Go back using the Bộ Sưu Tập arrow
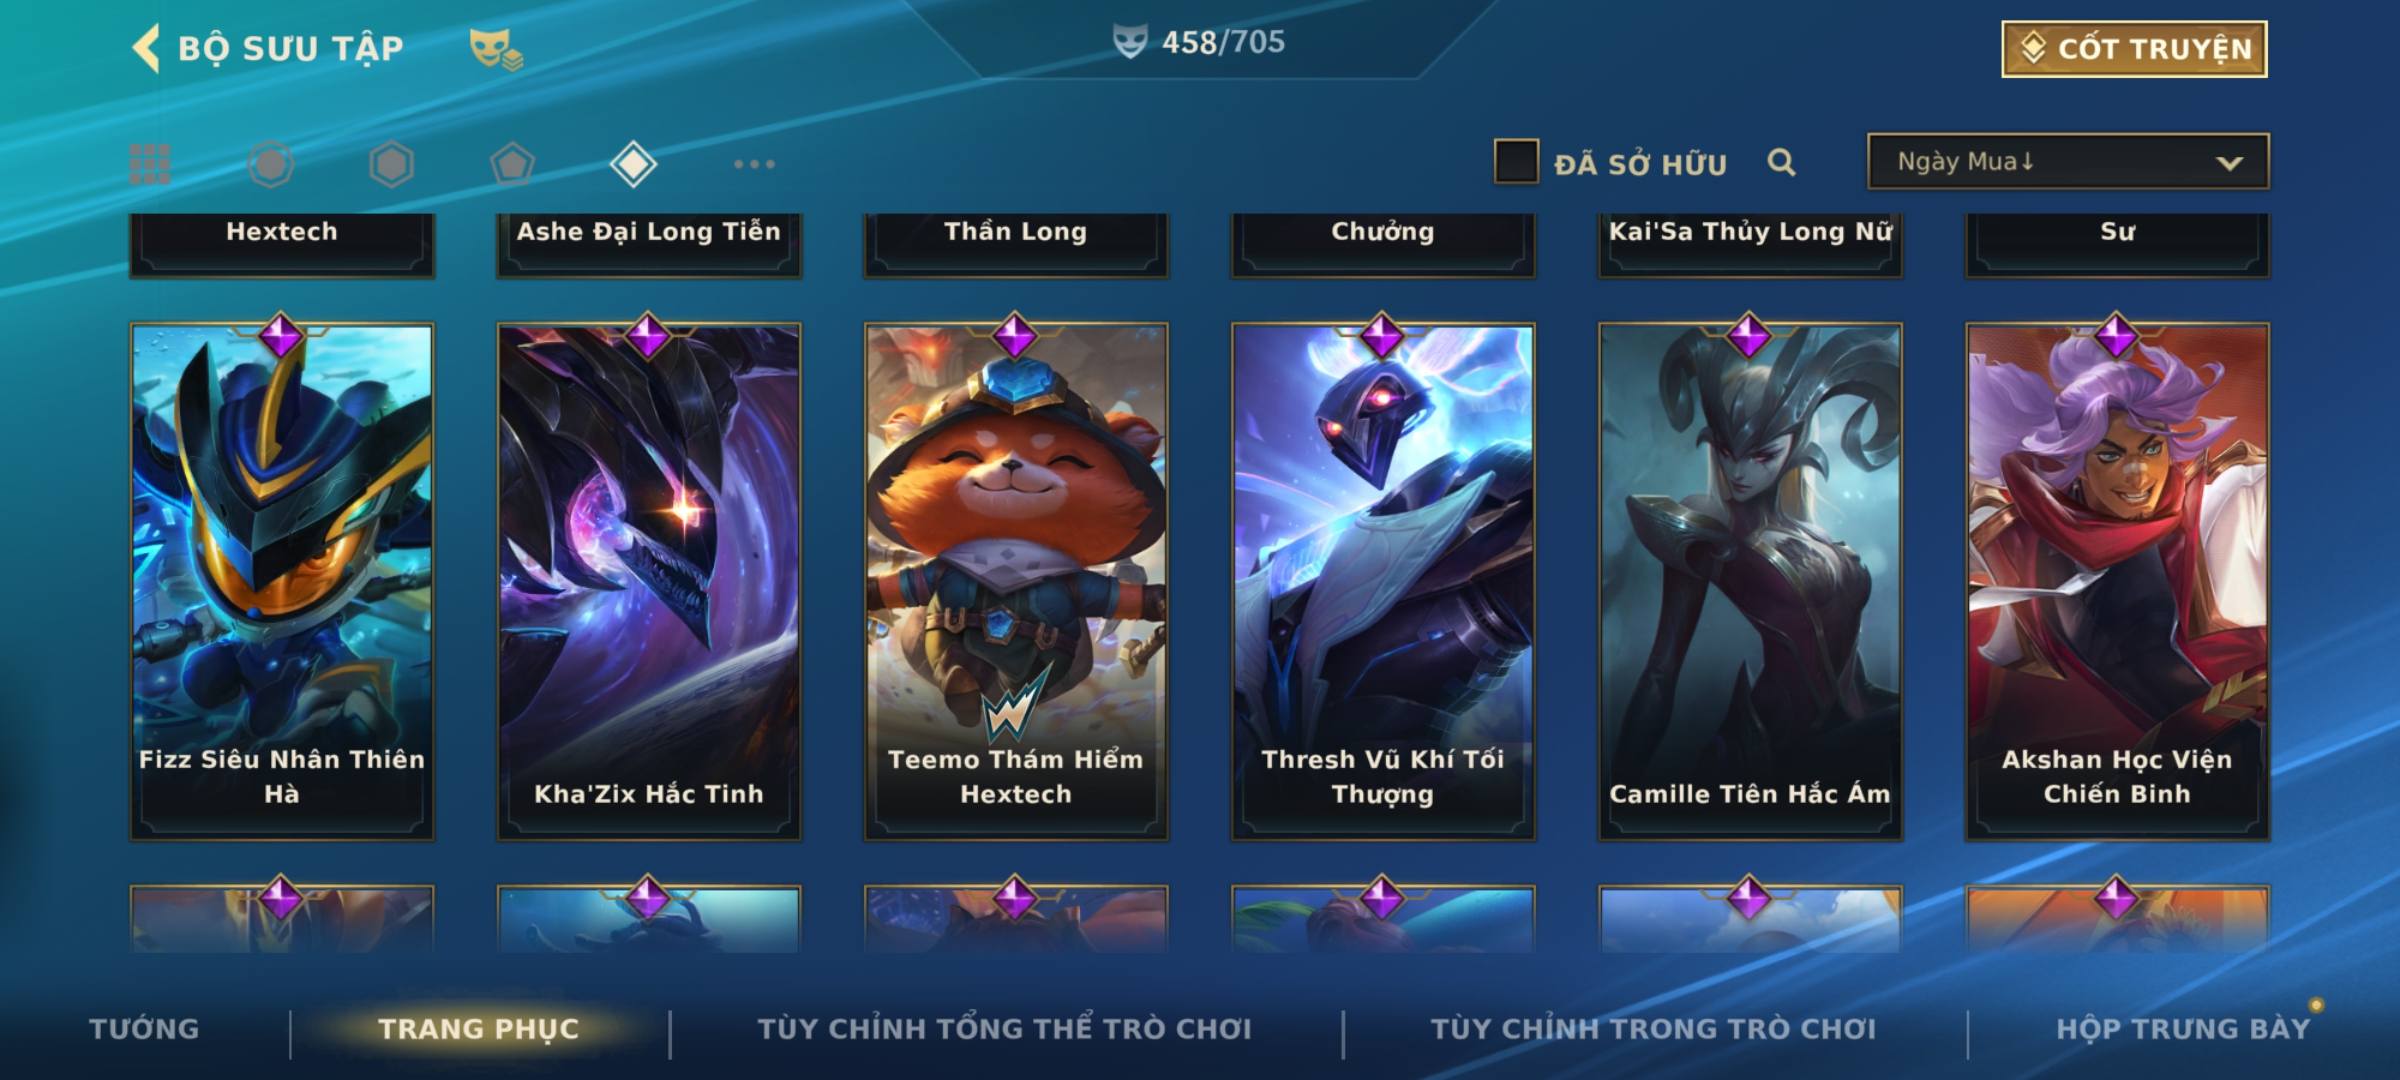The image size is (2400, 1080). (146, 48)
